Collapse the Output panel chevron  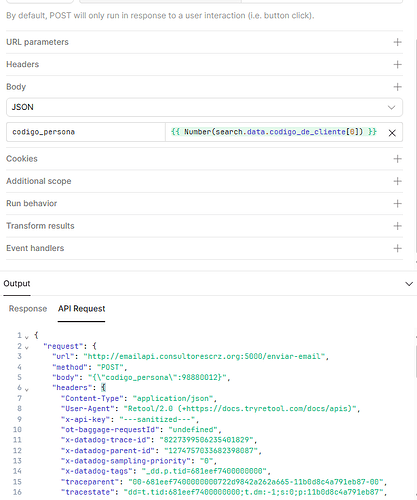(409, 284)
